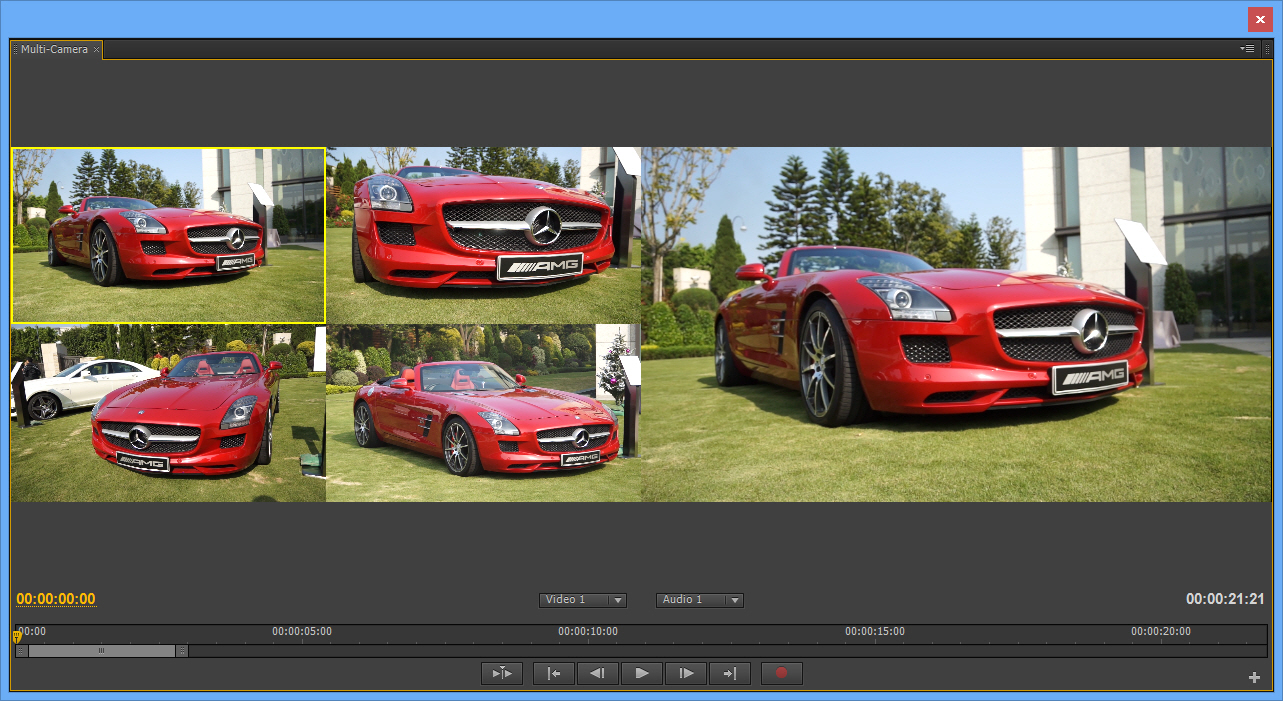
Task: Switch to the bottom-left camera with white car
Action: (x=168, y=413)
